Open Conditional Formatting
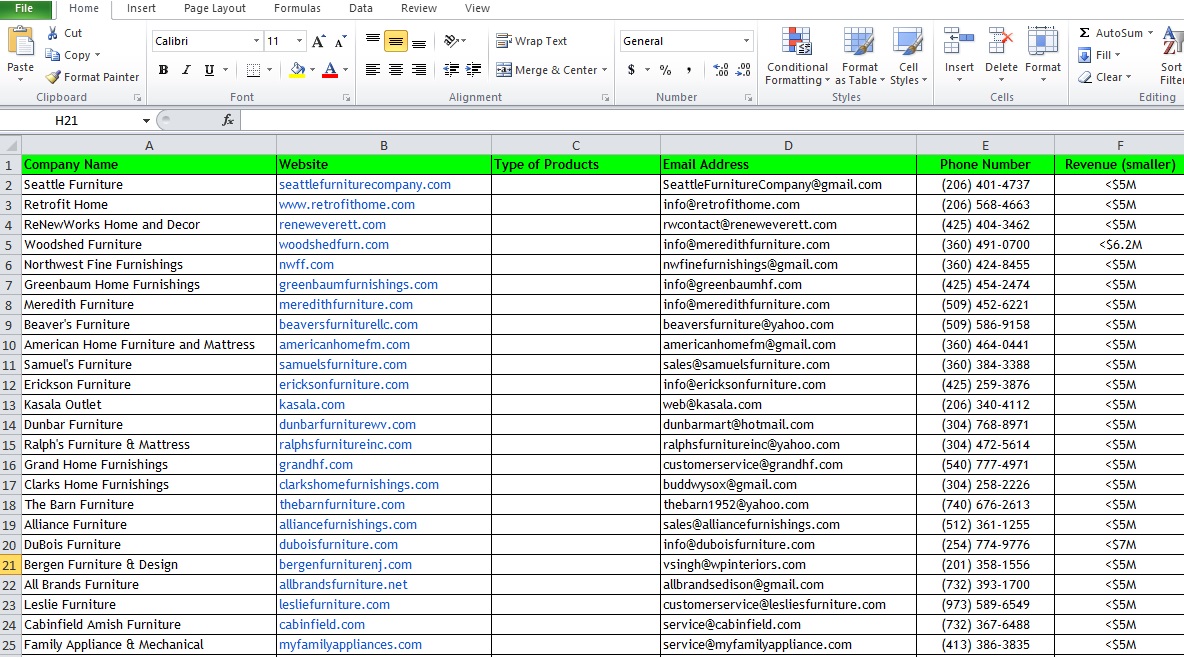 [x=797, y=57]
